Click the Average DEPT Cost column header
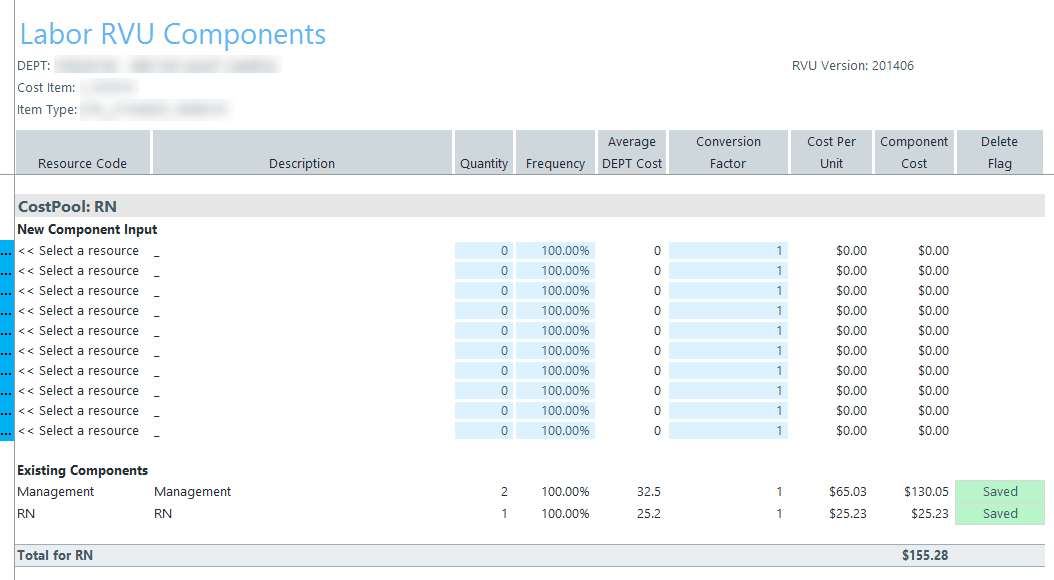This screenshot has height=580, width=1054. (632, 153)
